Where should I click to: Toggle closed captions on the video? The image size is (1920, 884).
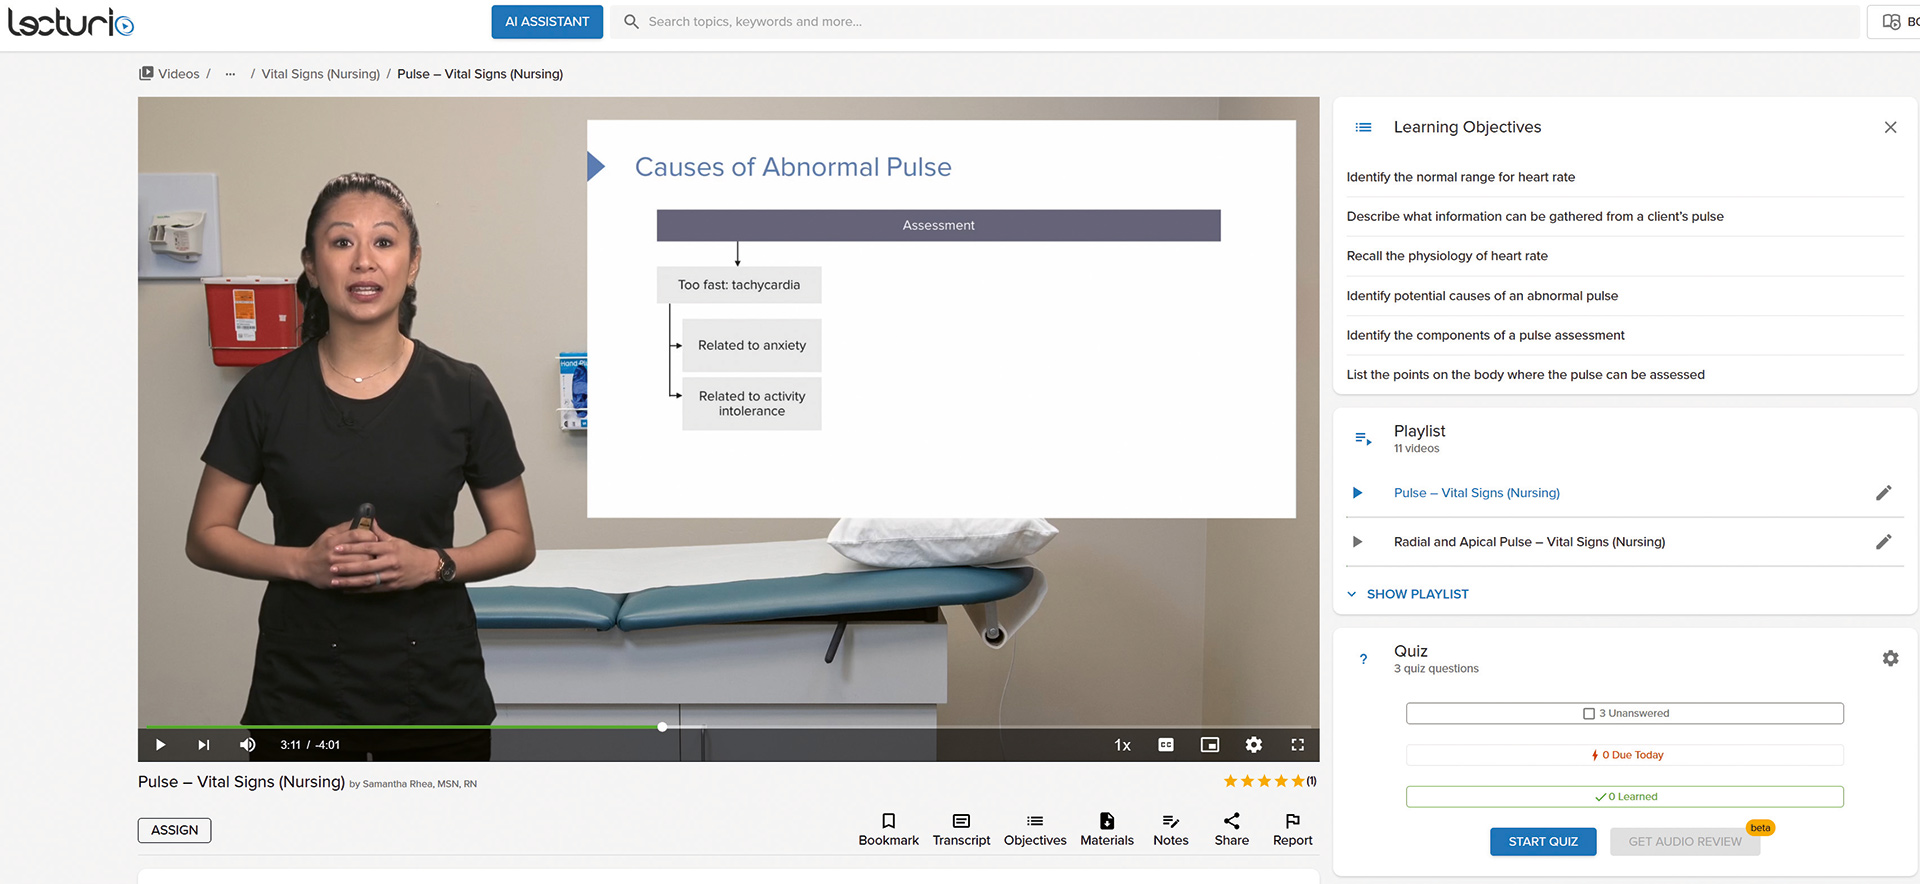1166,745
